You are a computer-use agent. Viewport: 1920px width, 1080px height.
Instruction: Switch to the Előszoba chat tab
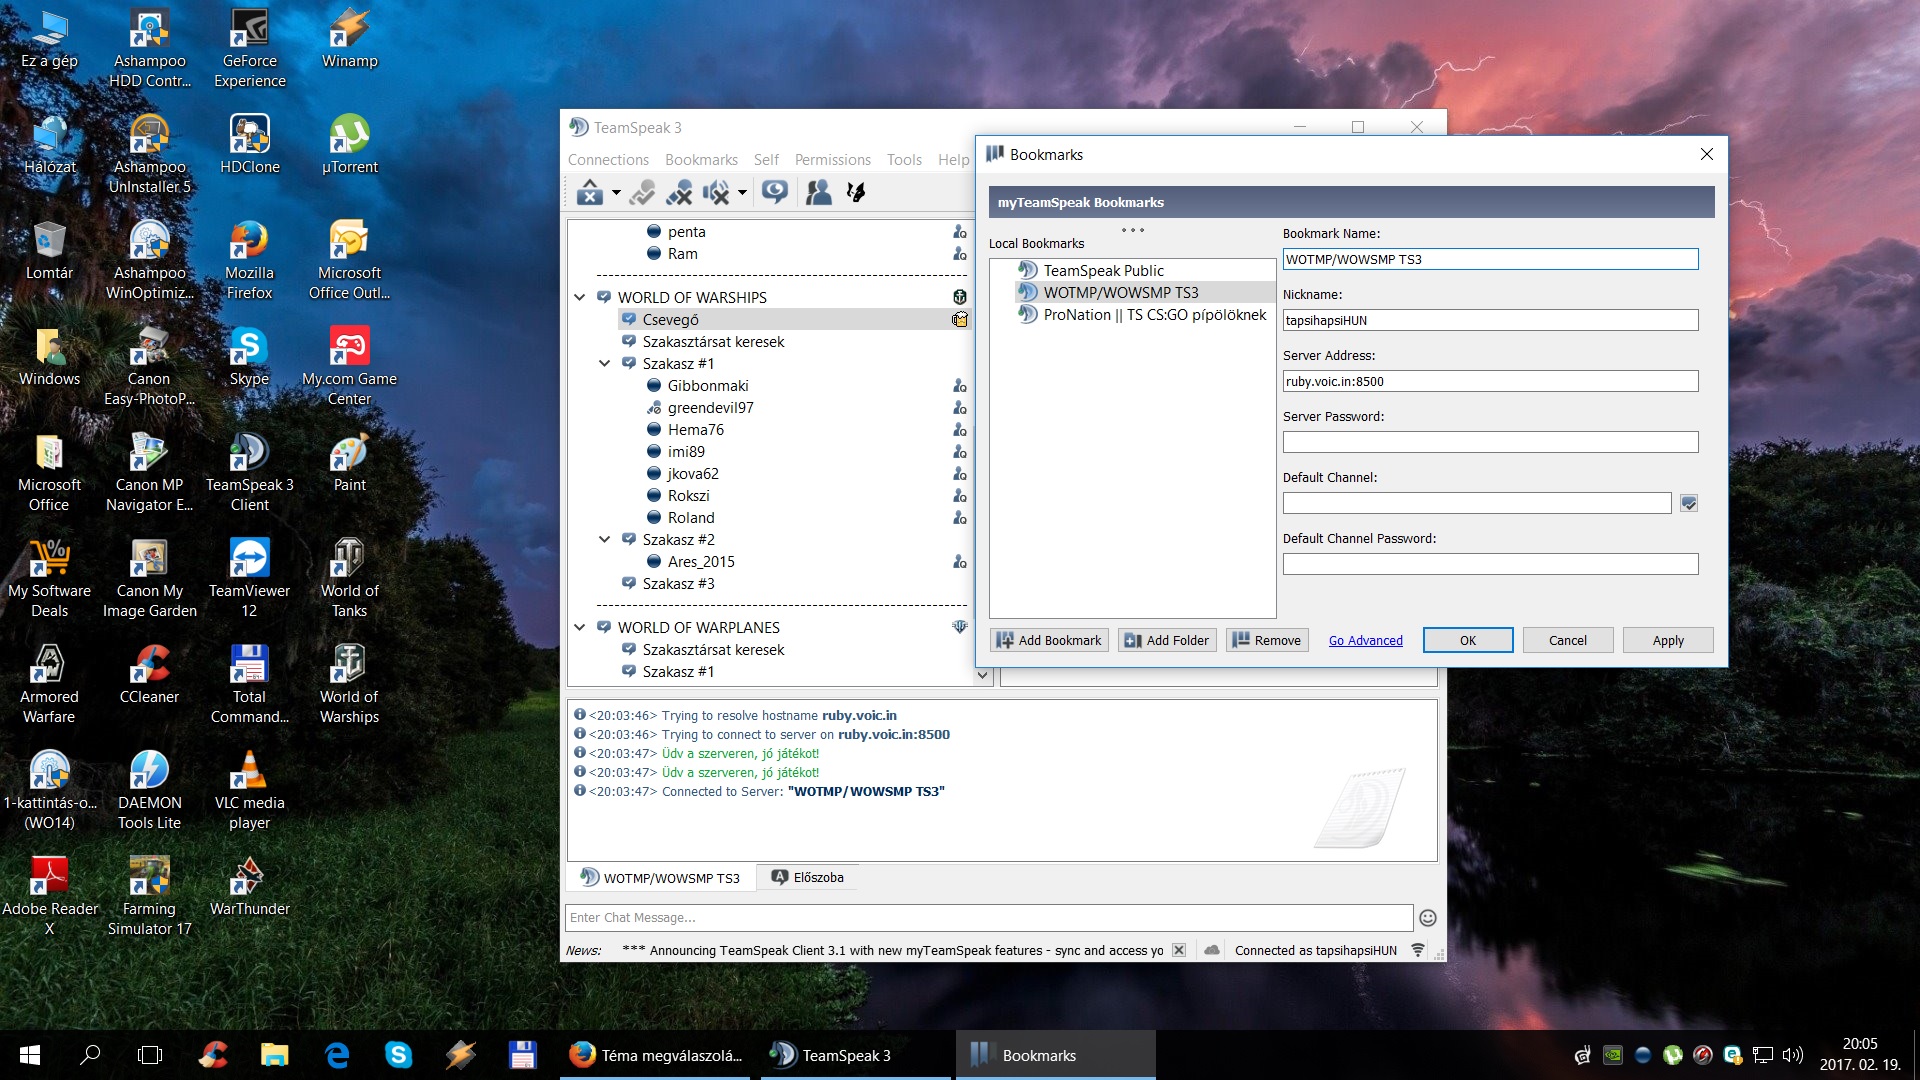(x=808, y=877)
